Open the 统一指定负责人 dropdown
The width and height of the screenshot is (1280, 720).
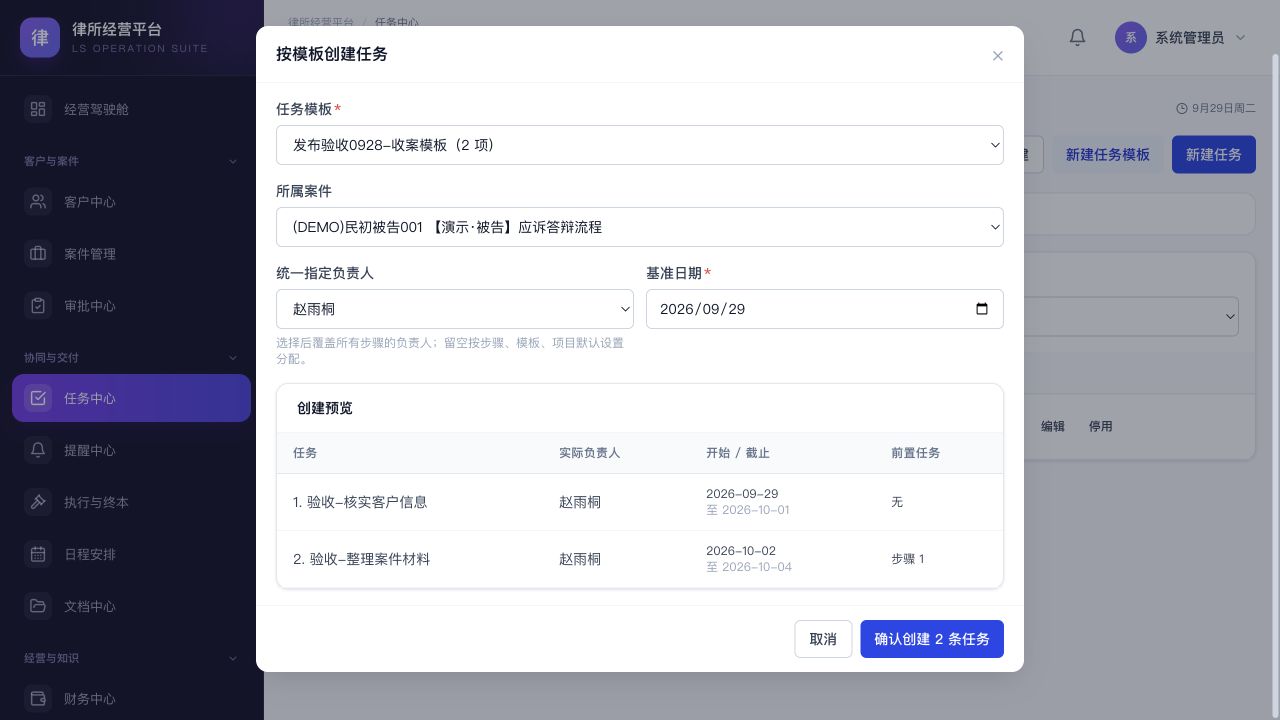(455, 309)
